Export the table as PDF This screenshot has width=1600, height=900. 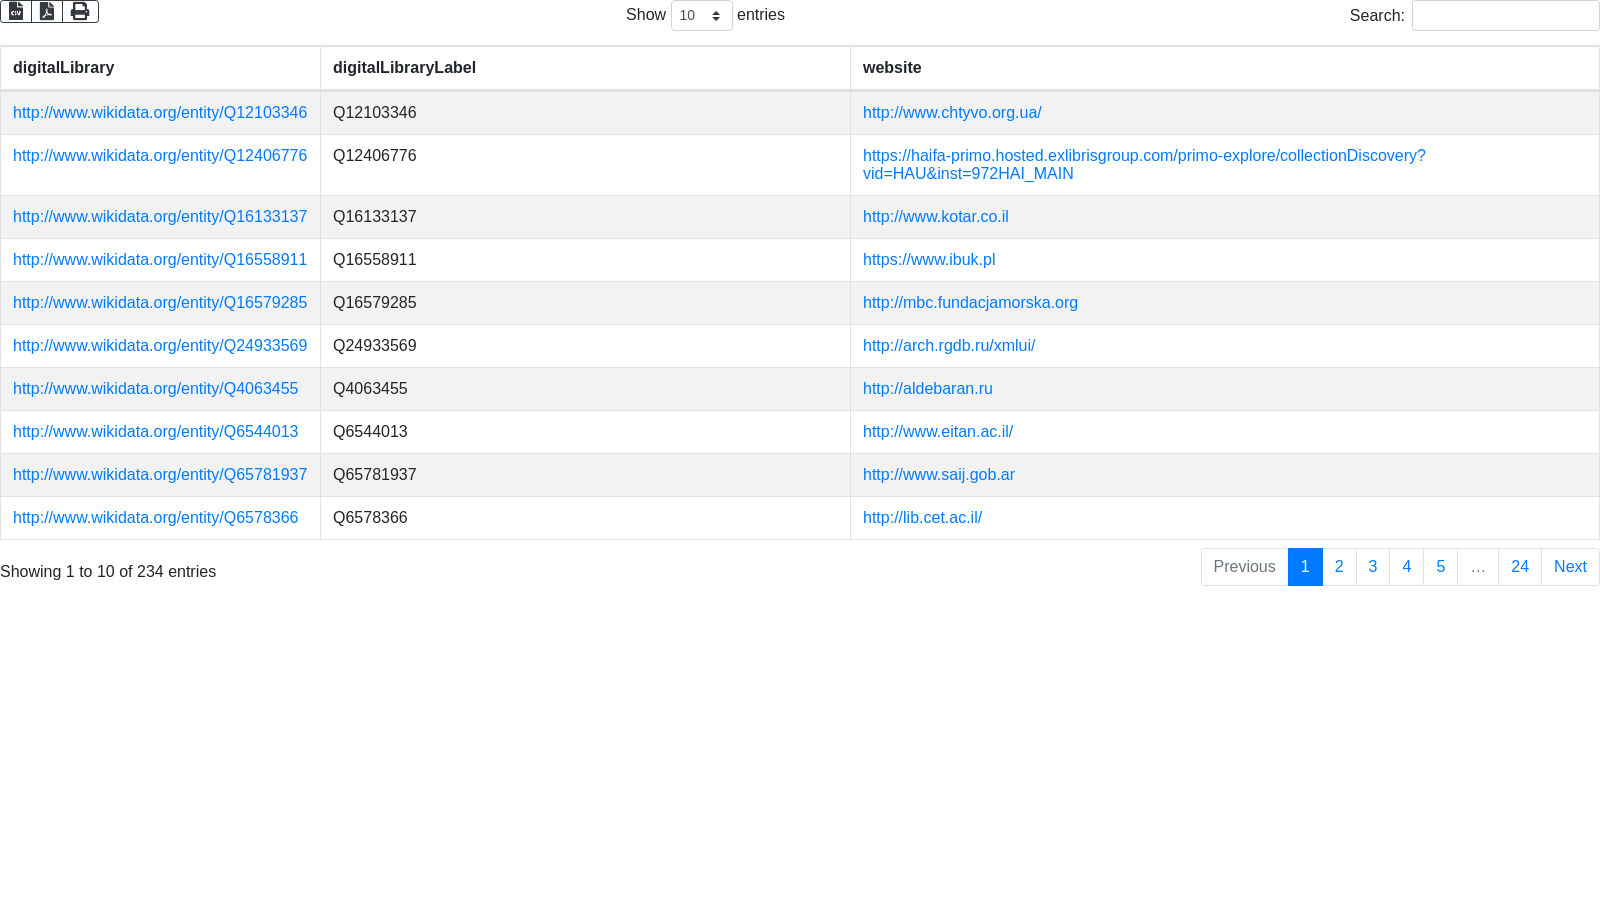[47, 11]
